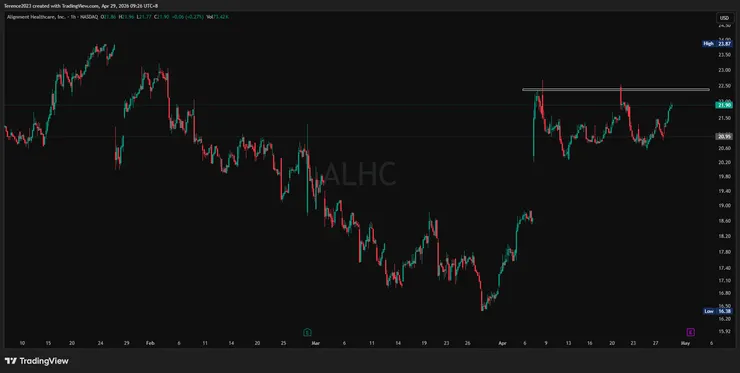740x373 pixels.
Task: Click the 17.80 price scale label
Action: [x=724, y=252]
